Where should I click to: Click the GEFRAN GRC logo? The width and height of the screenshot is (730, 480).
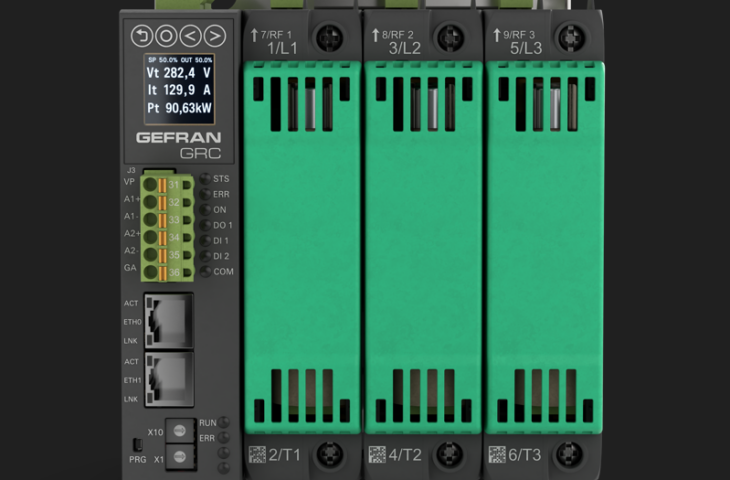coord(178,146)
